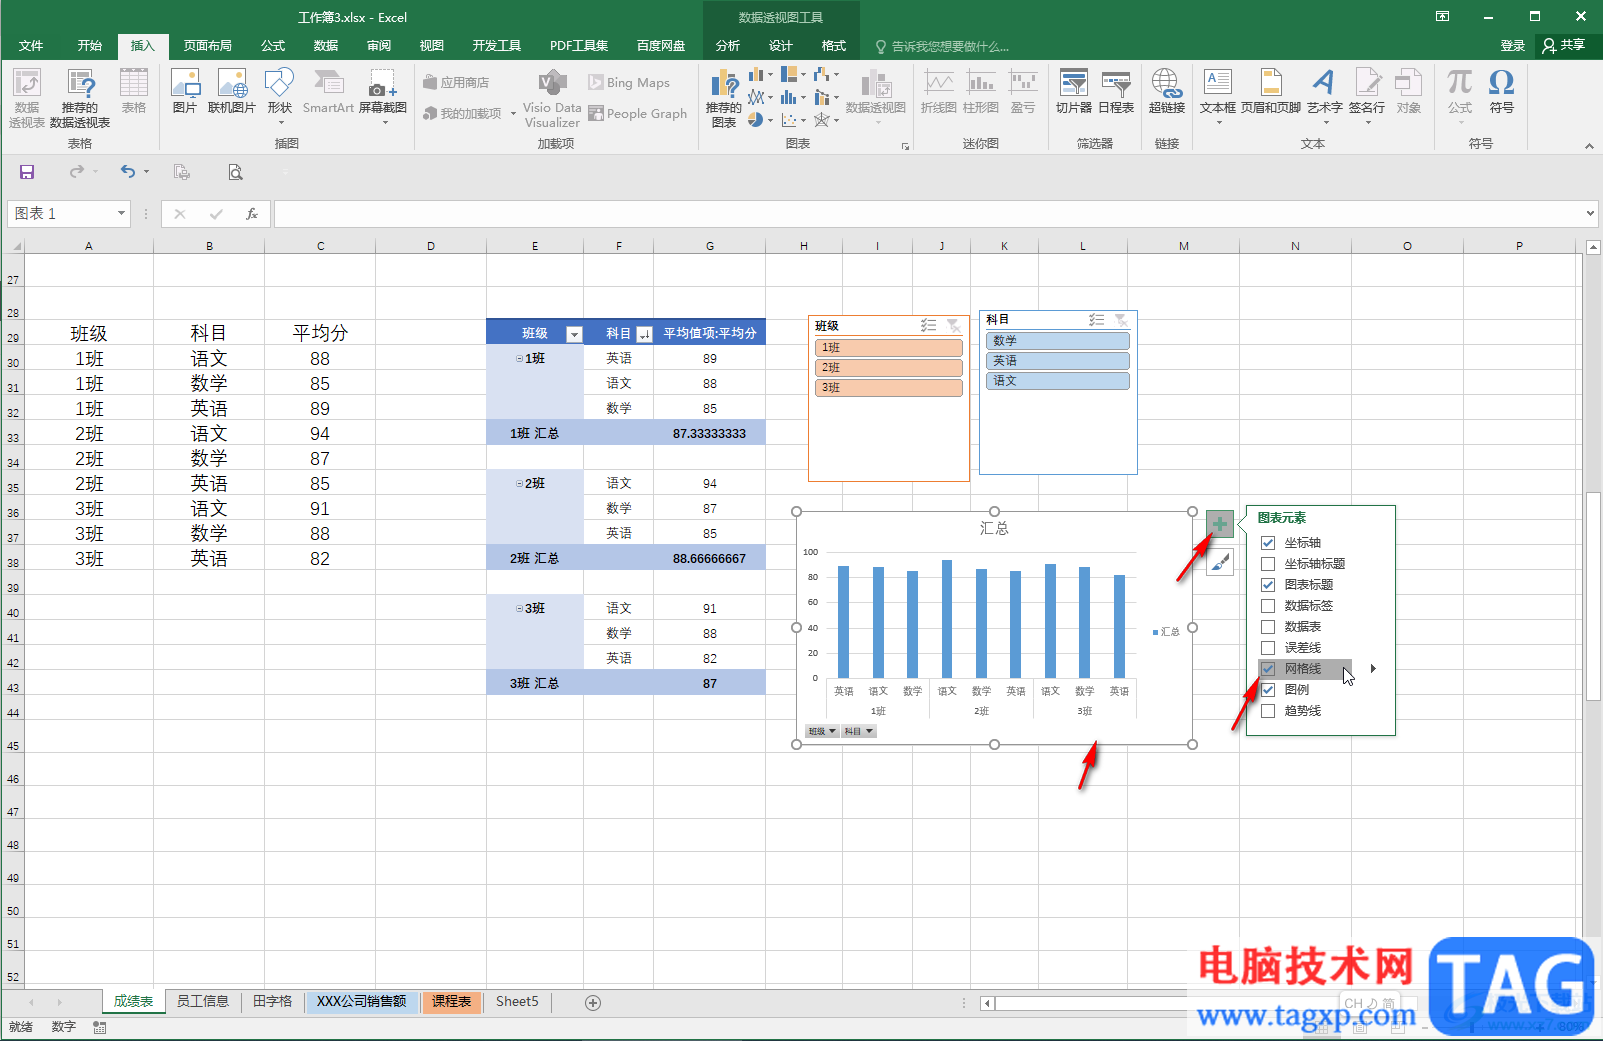
Task: Click the 共享 share button
Action: point(1565,46)
